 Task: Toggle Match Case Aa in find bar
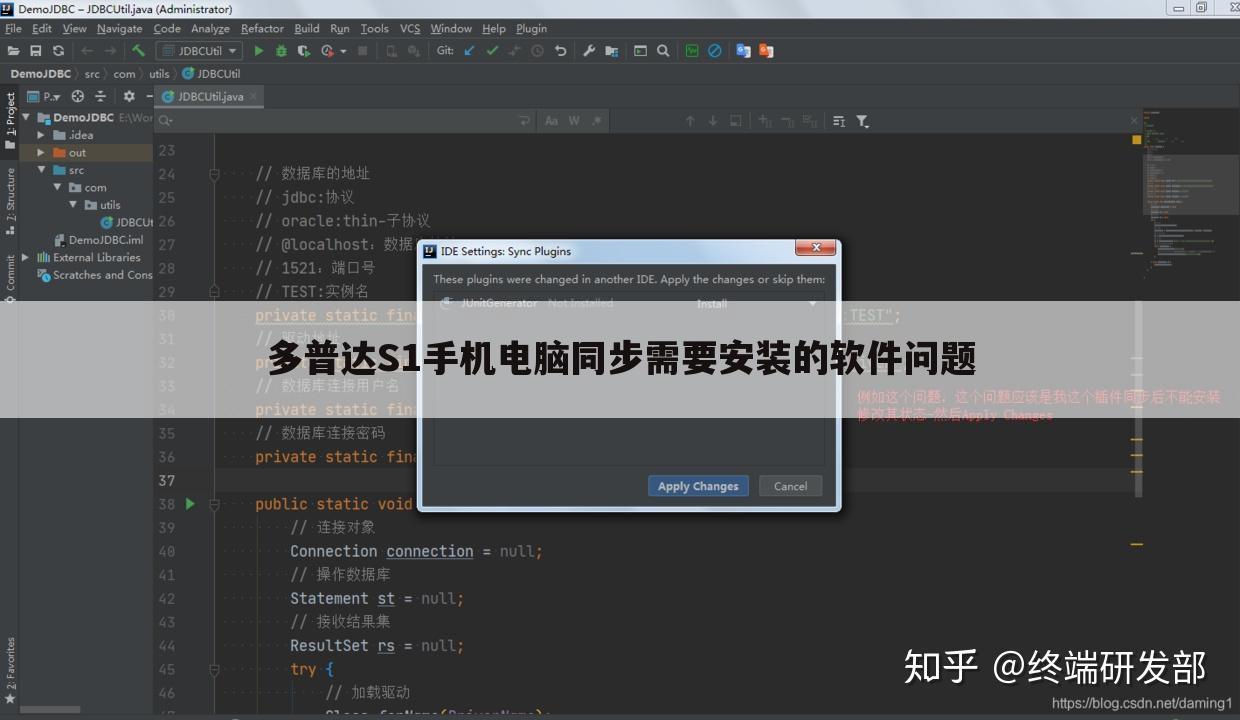(551, 121)
